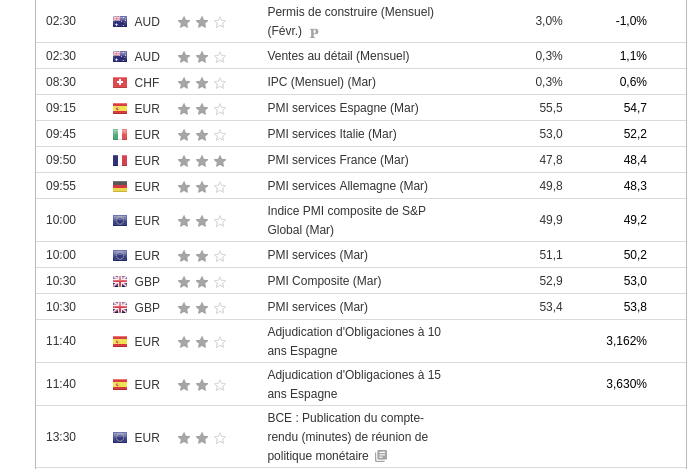Click the UK flag in PMI Composite row

[120, 281]
